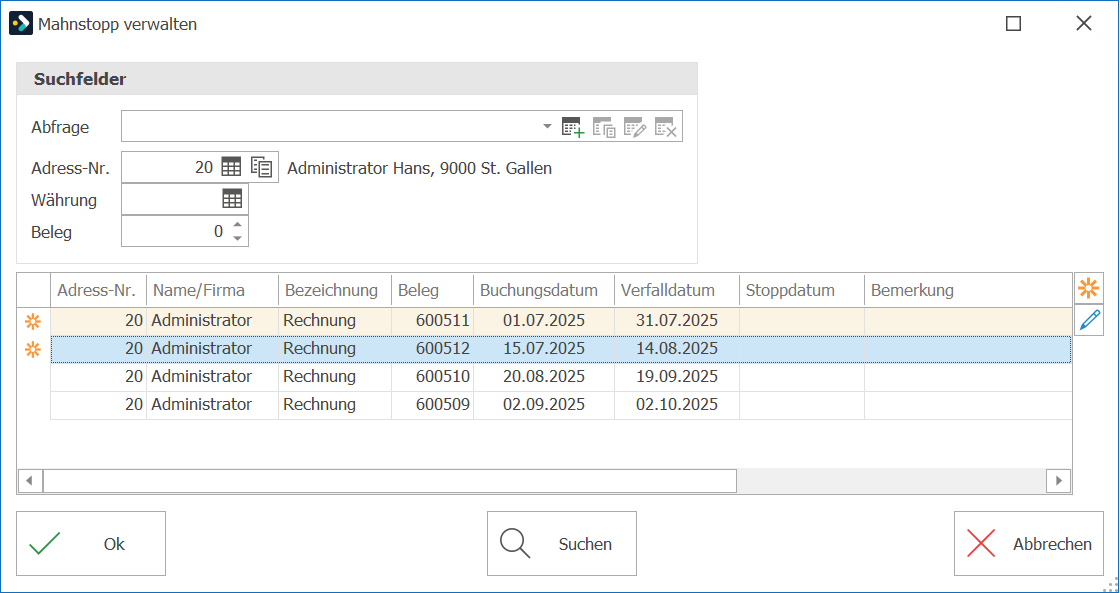
Task: Confirm with the Ok button
Action: 91,544
